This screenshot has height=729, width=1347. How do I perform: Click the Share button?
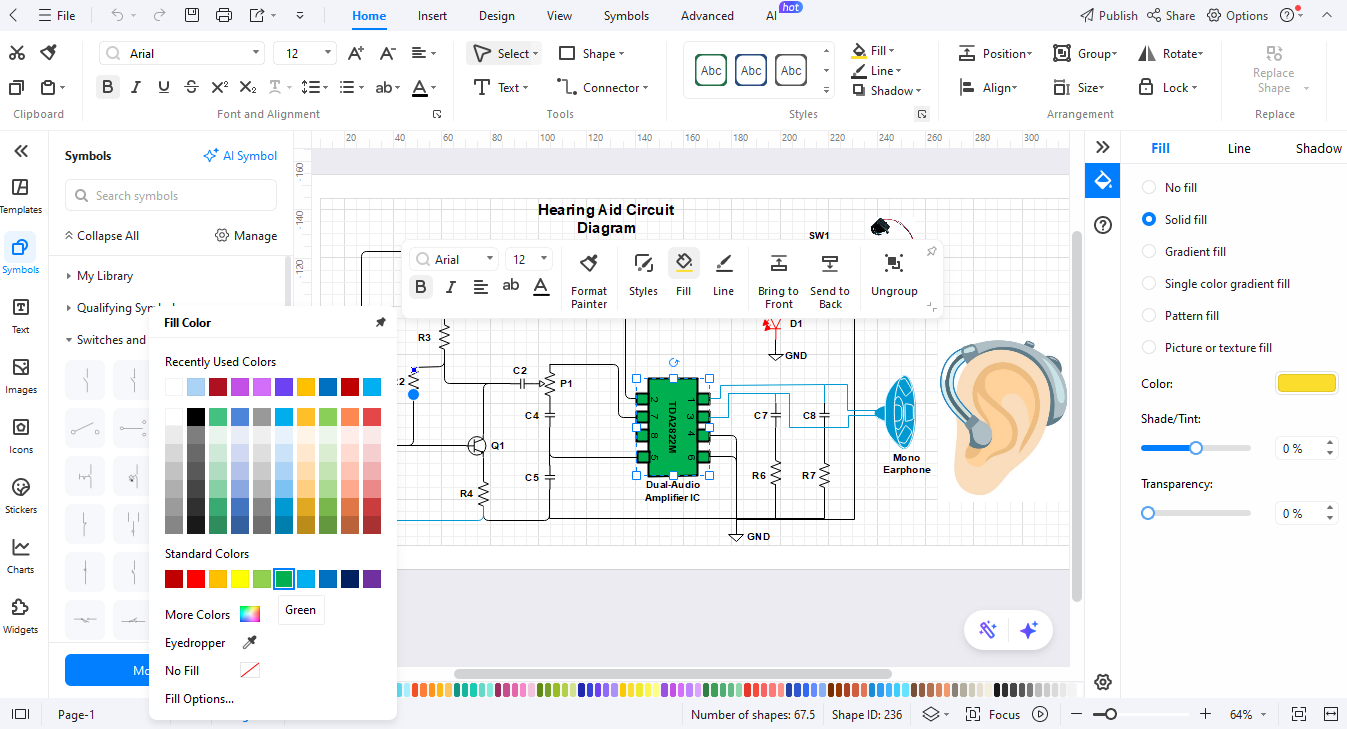pyautogui.click(x=1171, y=15)
